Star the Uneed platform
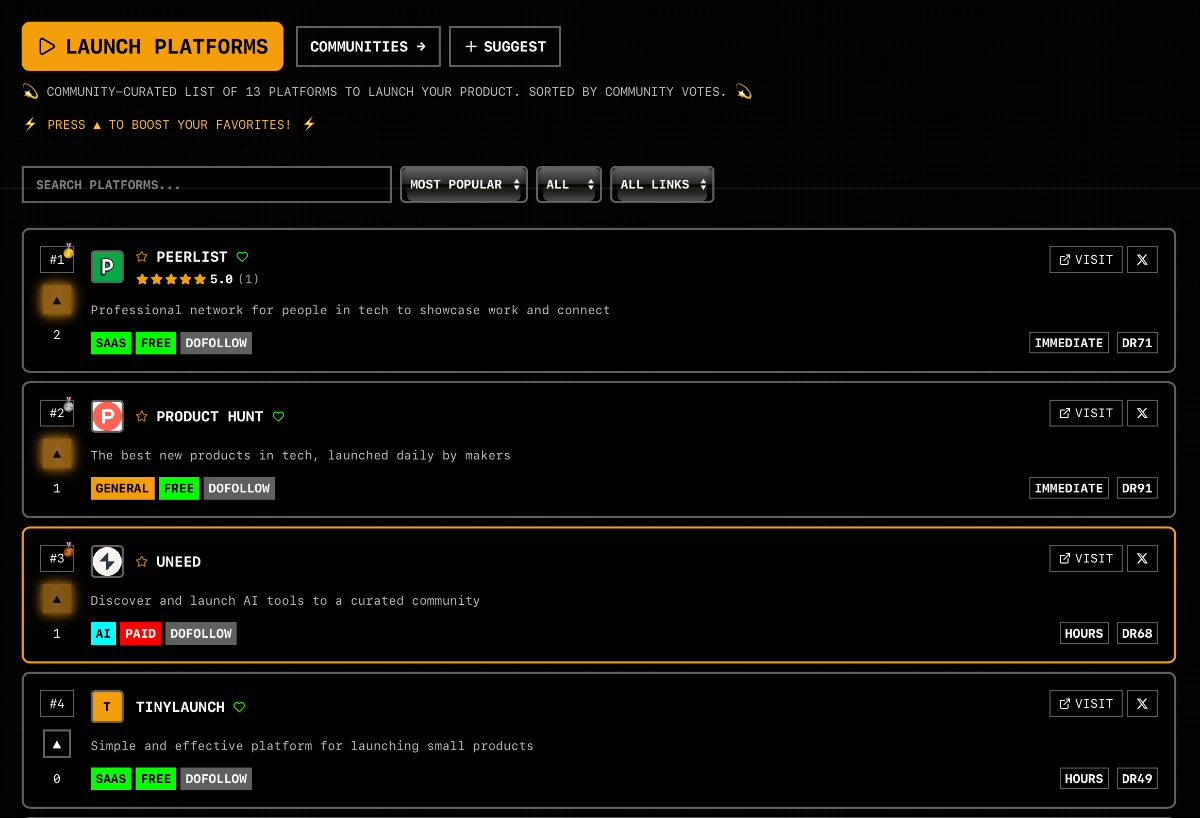Viewport: 1200px width, 818px height. click(142, 561)
